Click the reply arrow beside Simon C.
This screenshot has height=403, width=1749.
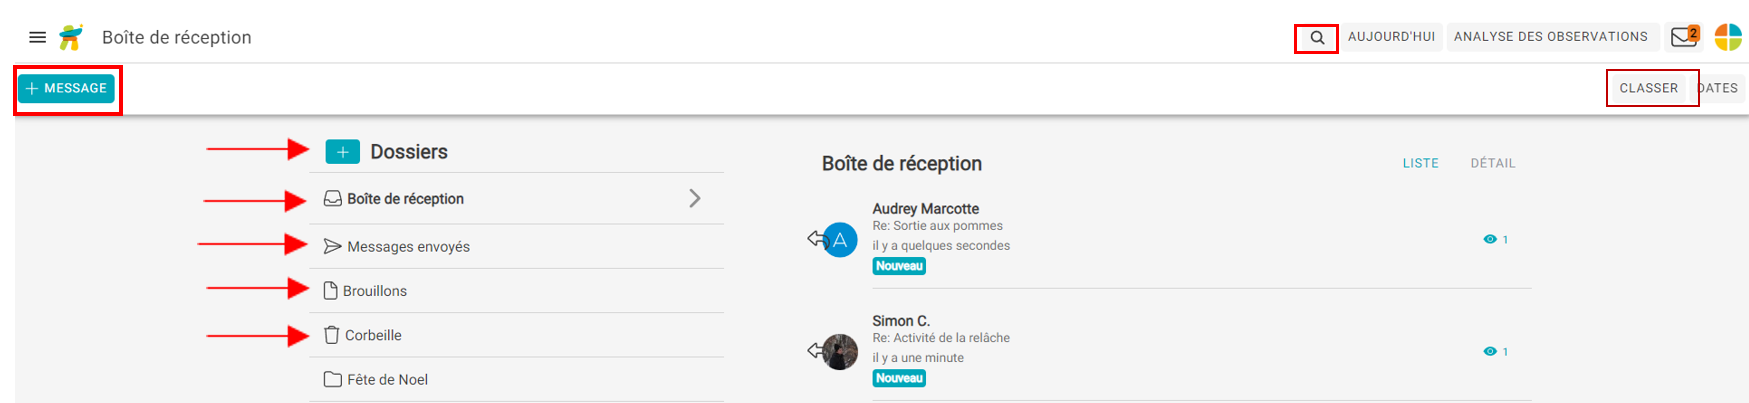pos(817,350)
